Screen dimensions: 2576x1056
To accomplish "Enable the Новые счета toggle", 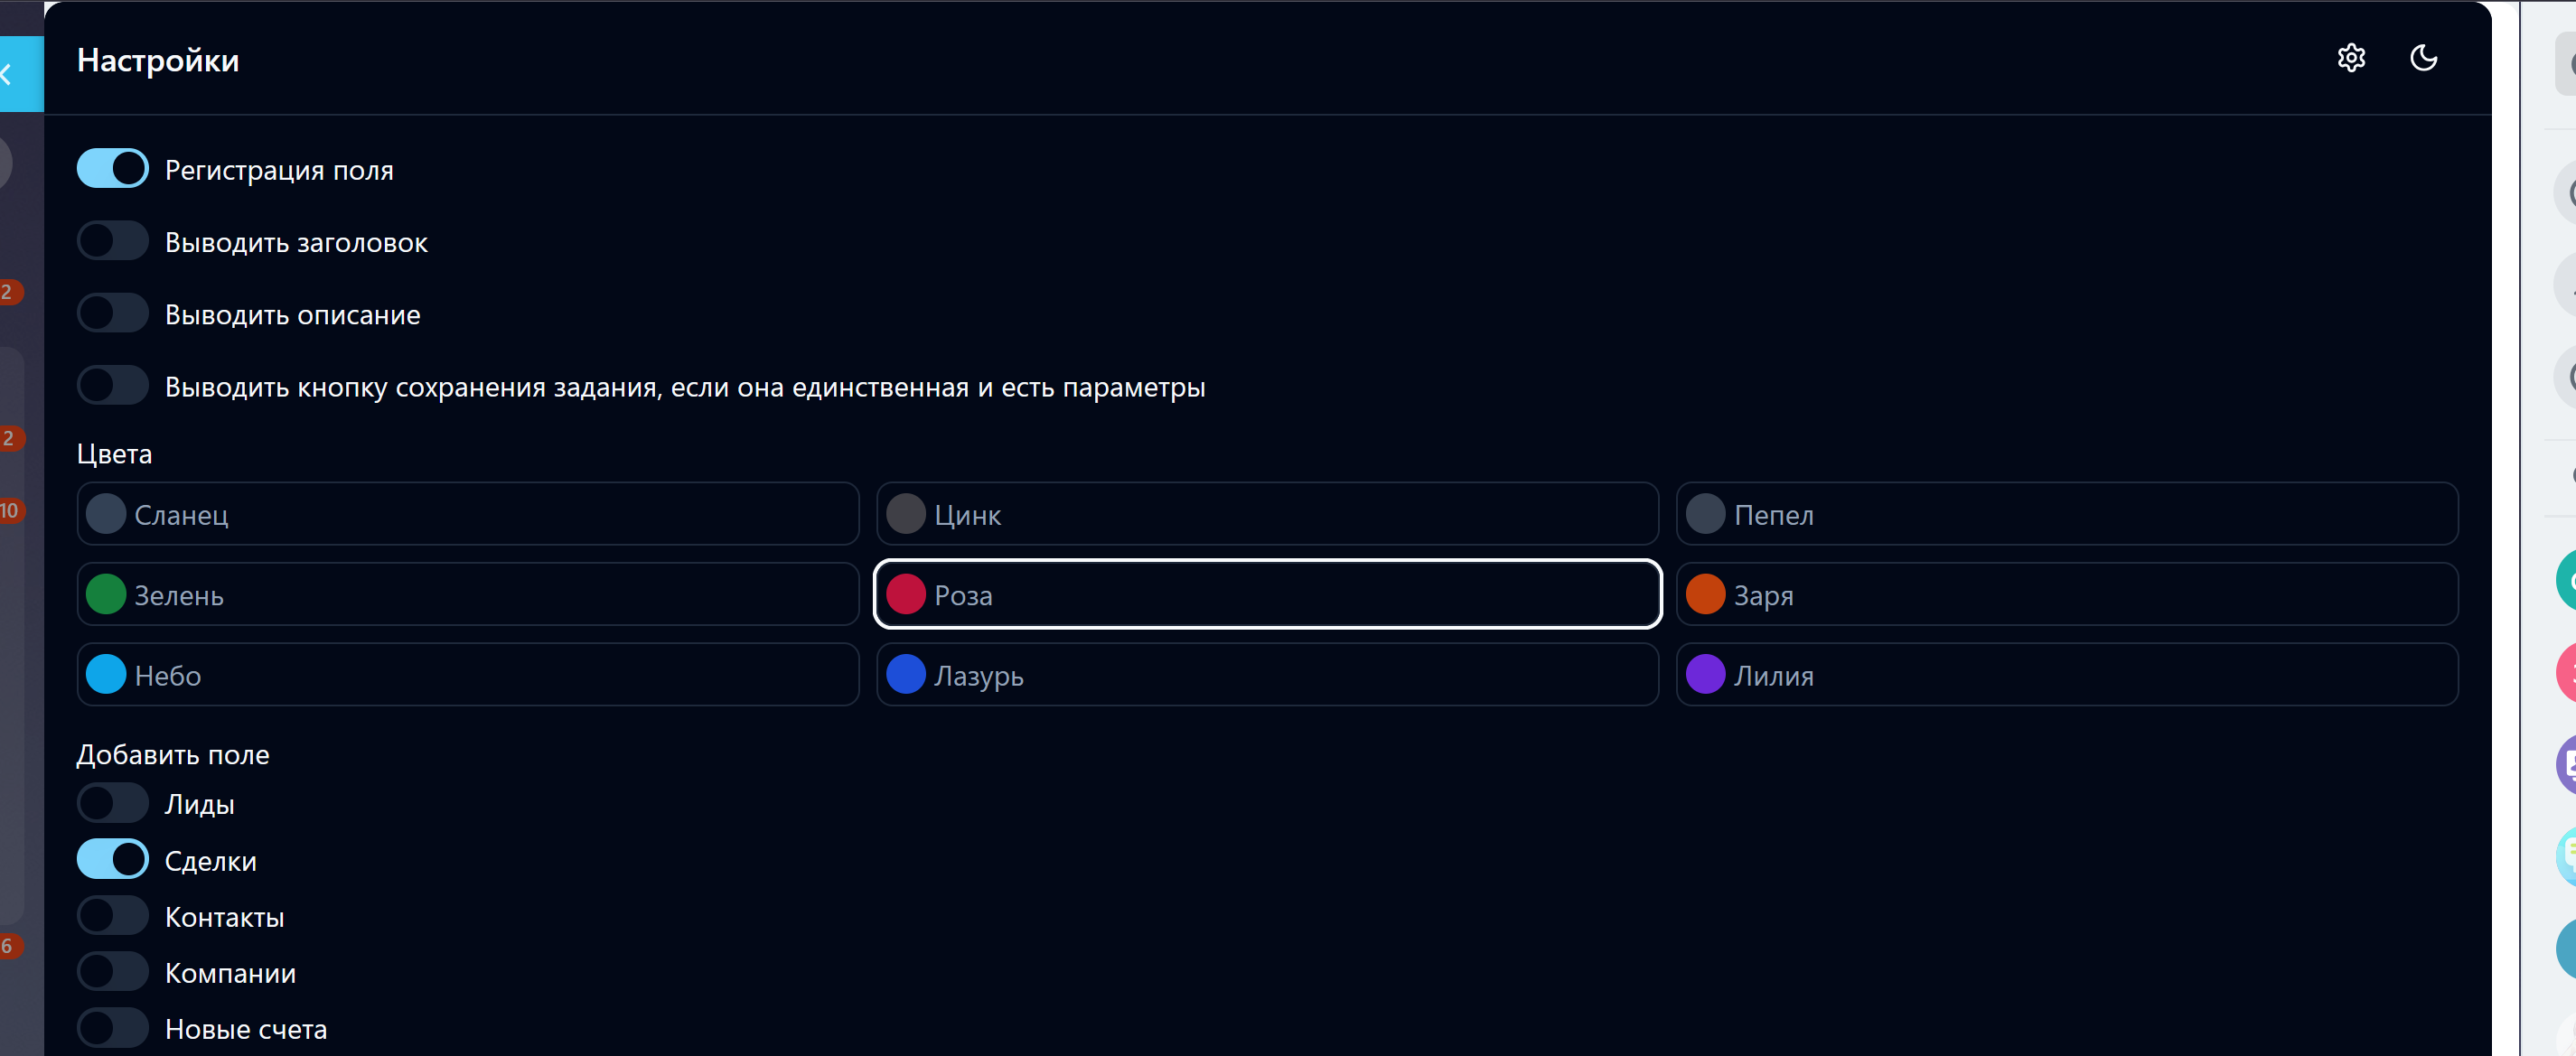I will [x=113, y=1027].
